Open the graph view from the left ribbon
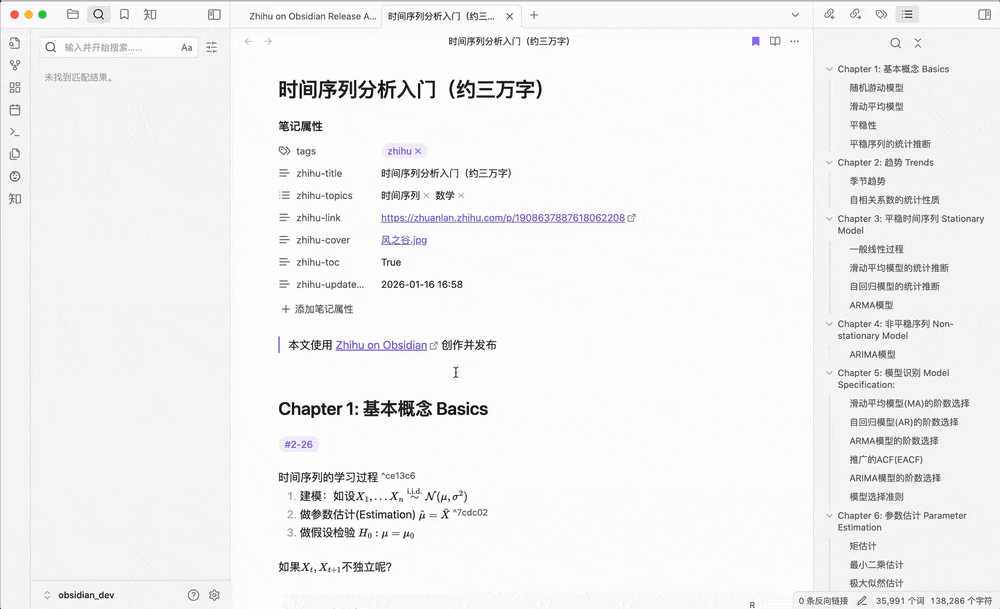The width and height of the screenshot is (1000, 609). [14, 66]
